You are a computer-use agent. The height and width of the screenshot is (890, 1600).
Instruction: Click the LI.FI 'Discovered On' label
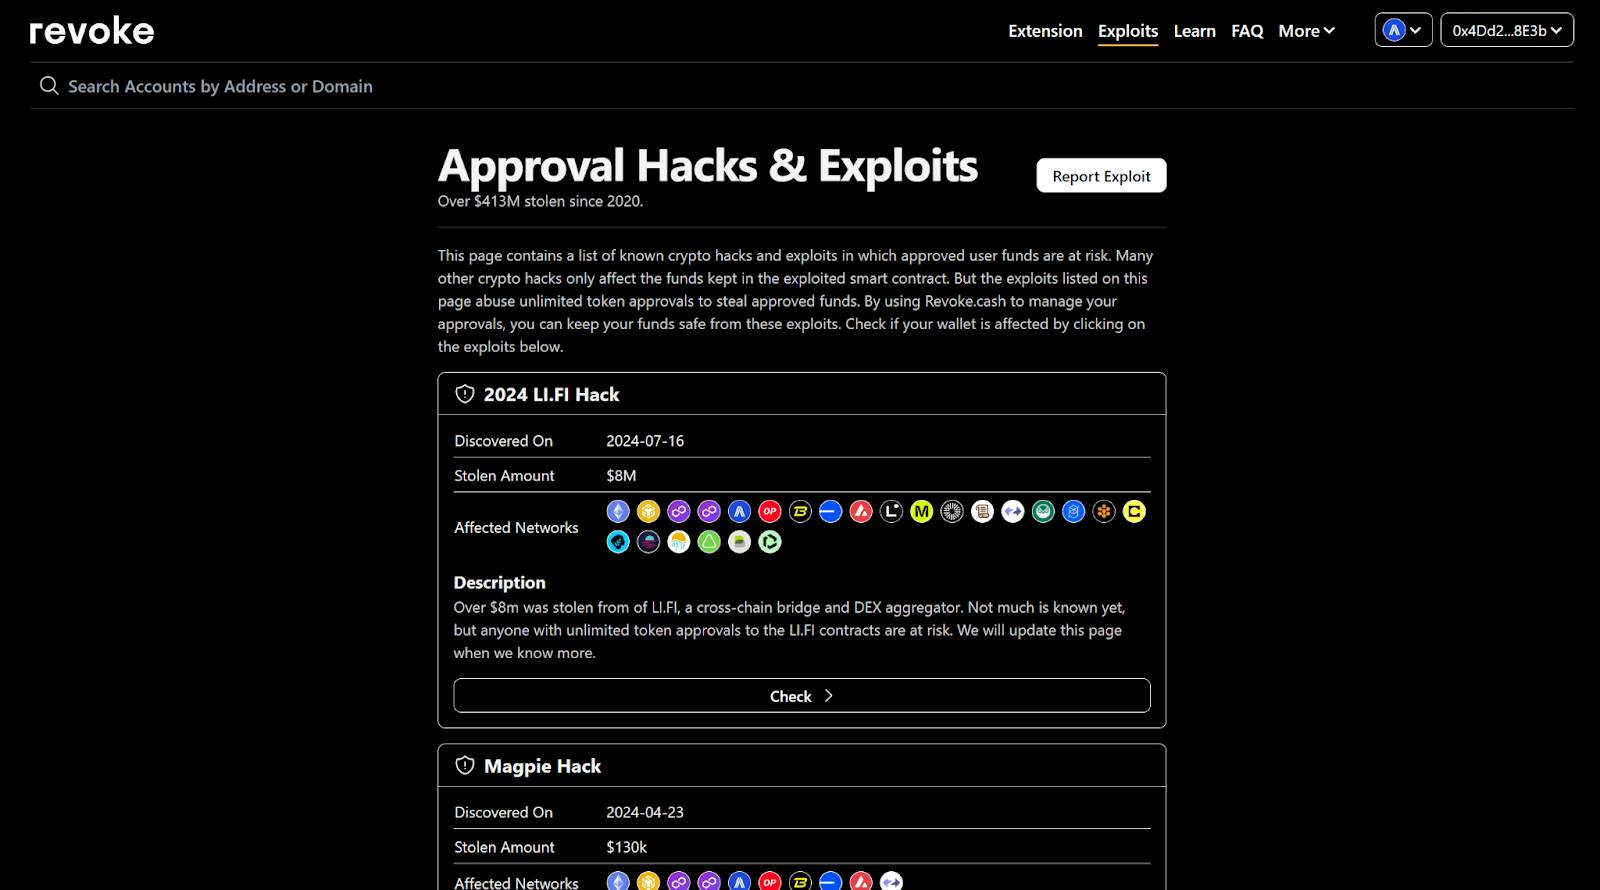point(503,441)
